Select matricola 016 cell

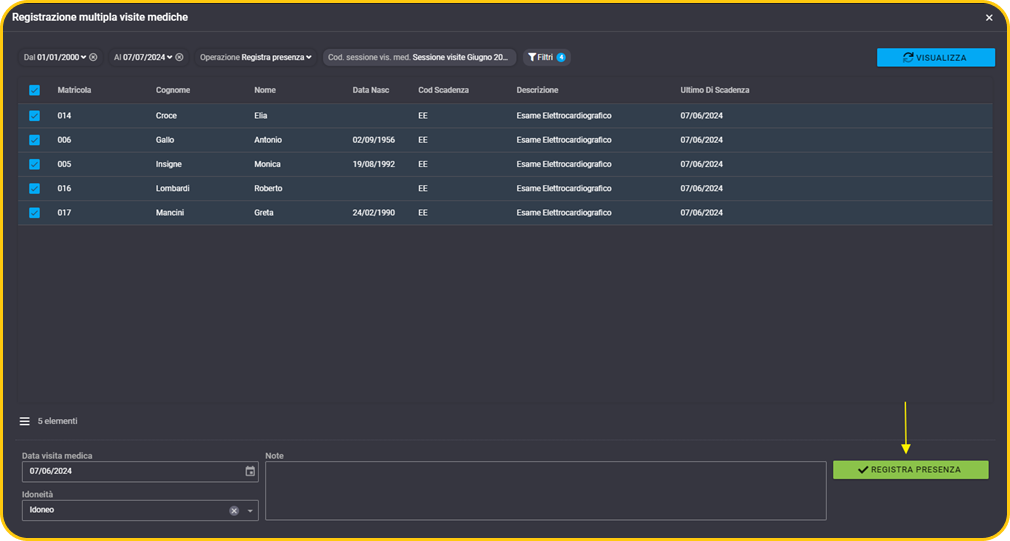(x=64, y=189)
